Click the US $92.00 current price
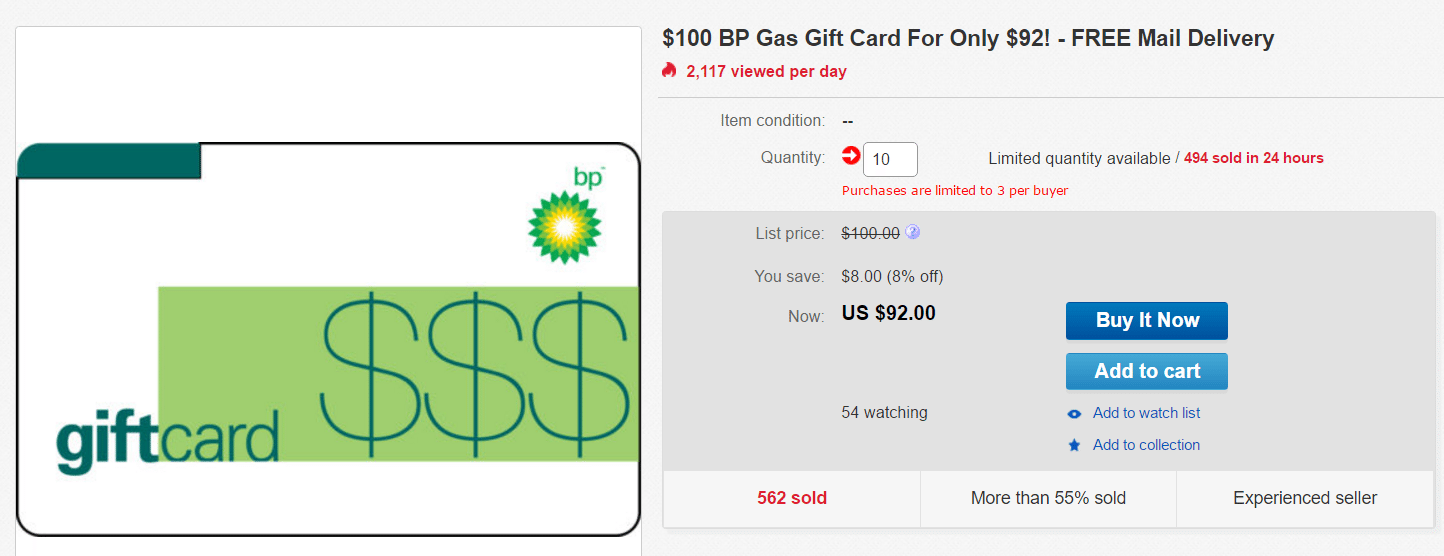 [x=889, y=313]
